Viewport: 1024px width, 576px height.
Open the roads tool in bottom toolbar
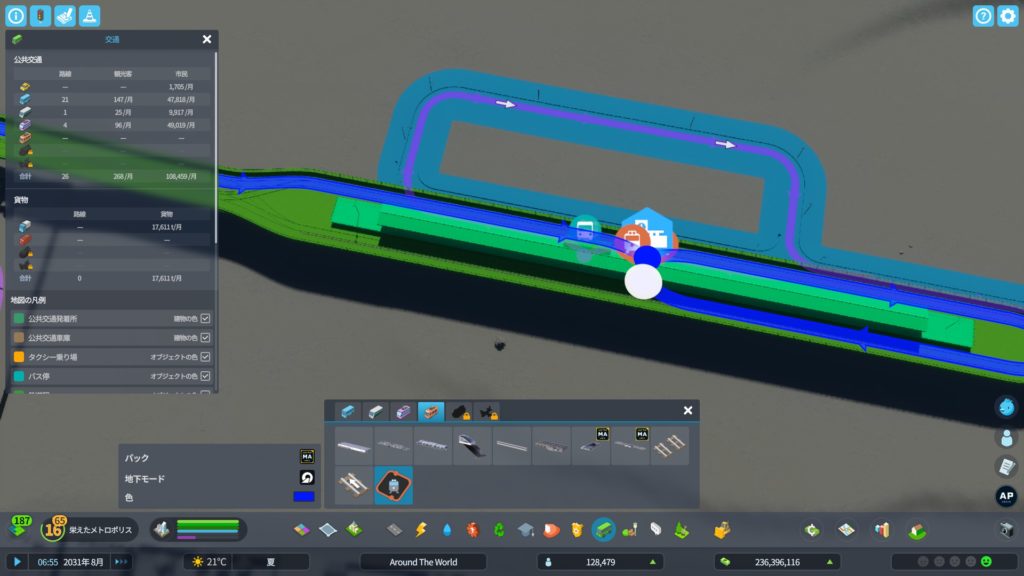pos(395,529)
